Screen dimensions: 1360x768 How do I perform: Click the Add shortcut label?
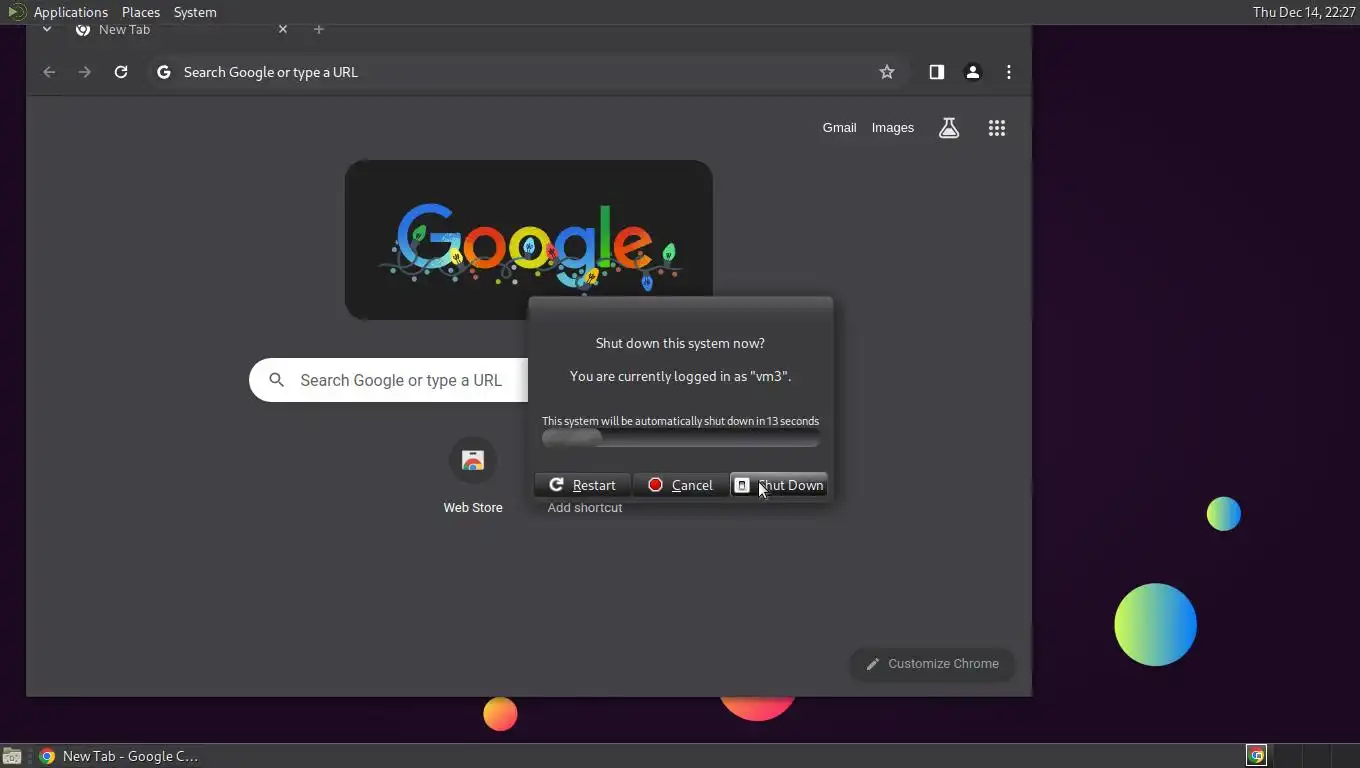585,508
